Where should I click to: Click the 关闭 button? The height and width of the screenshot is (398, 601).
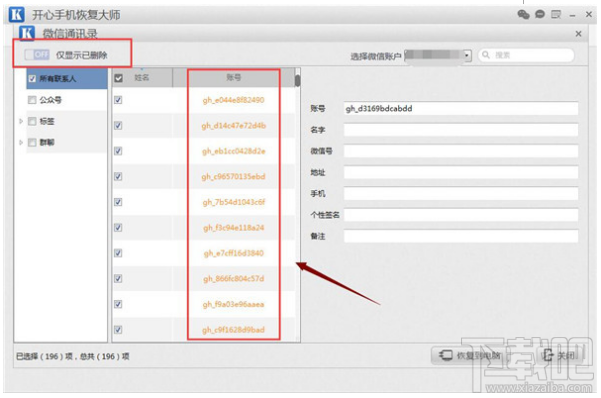click(x=560, y=355)
